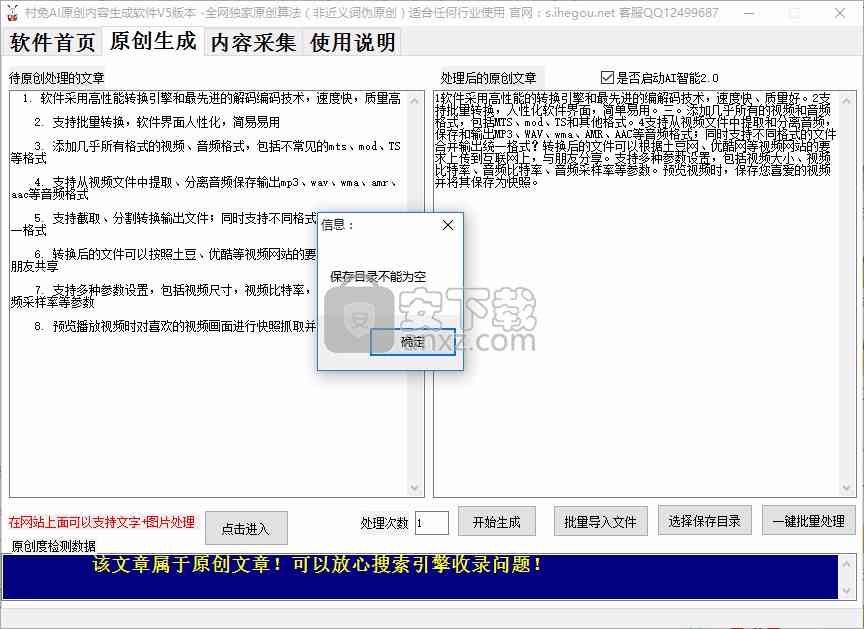Click the 开始生成 button
Viewport: 864px width, 629px height.
[x=496, y=521]
